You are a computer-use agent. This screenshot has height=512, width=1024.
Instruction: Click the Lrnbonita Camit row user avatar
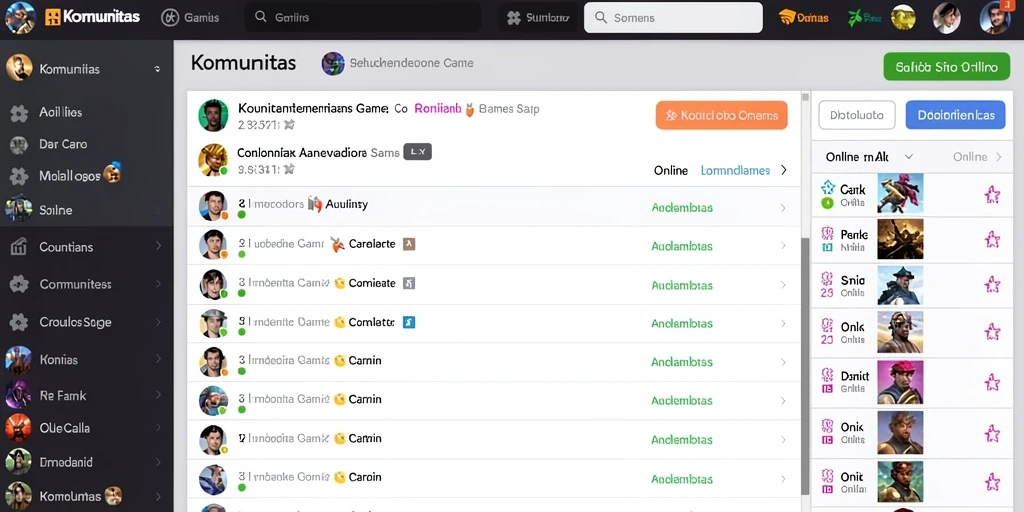coord(213,400)
